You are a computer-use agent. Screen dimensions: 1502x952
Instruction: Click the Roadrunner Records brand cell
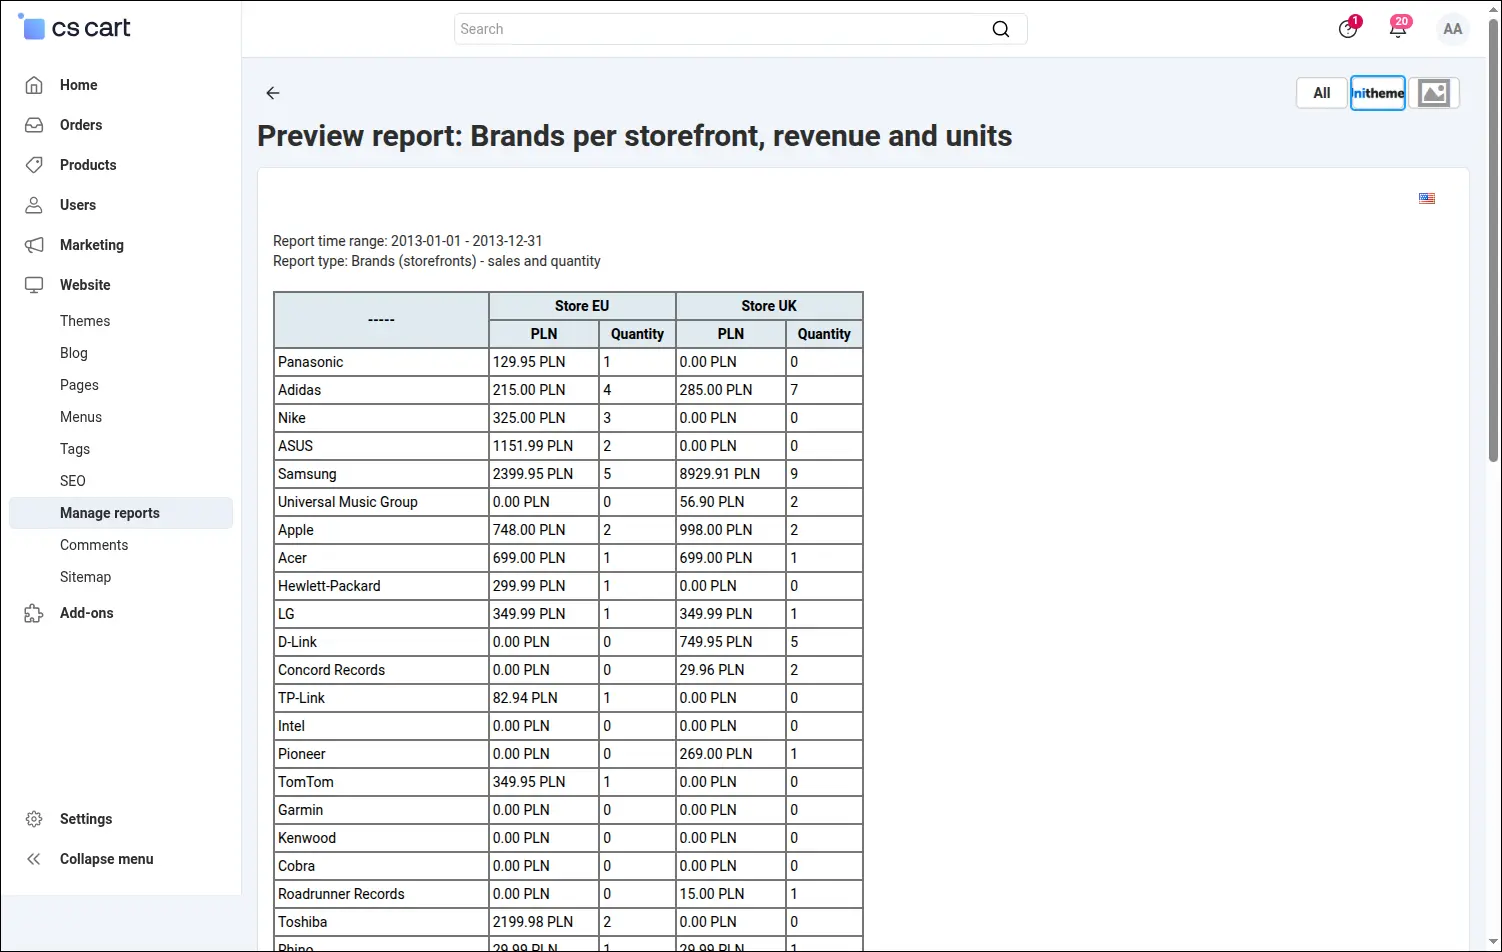(381, 894)
